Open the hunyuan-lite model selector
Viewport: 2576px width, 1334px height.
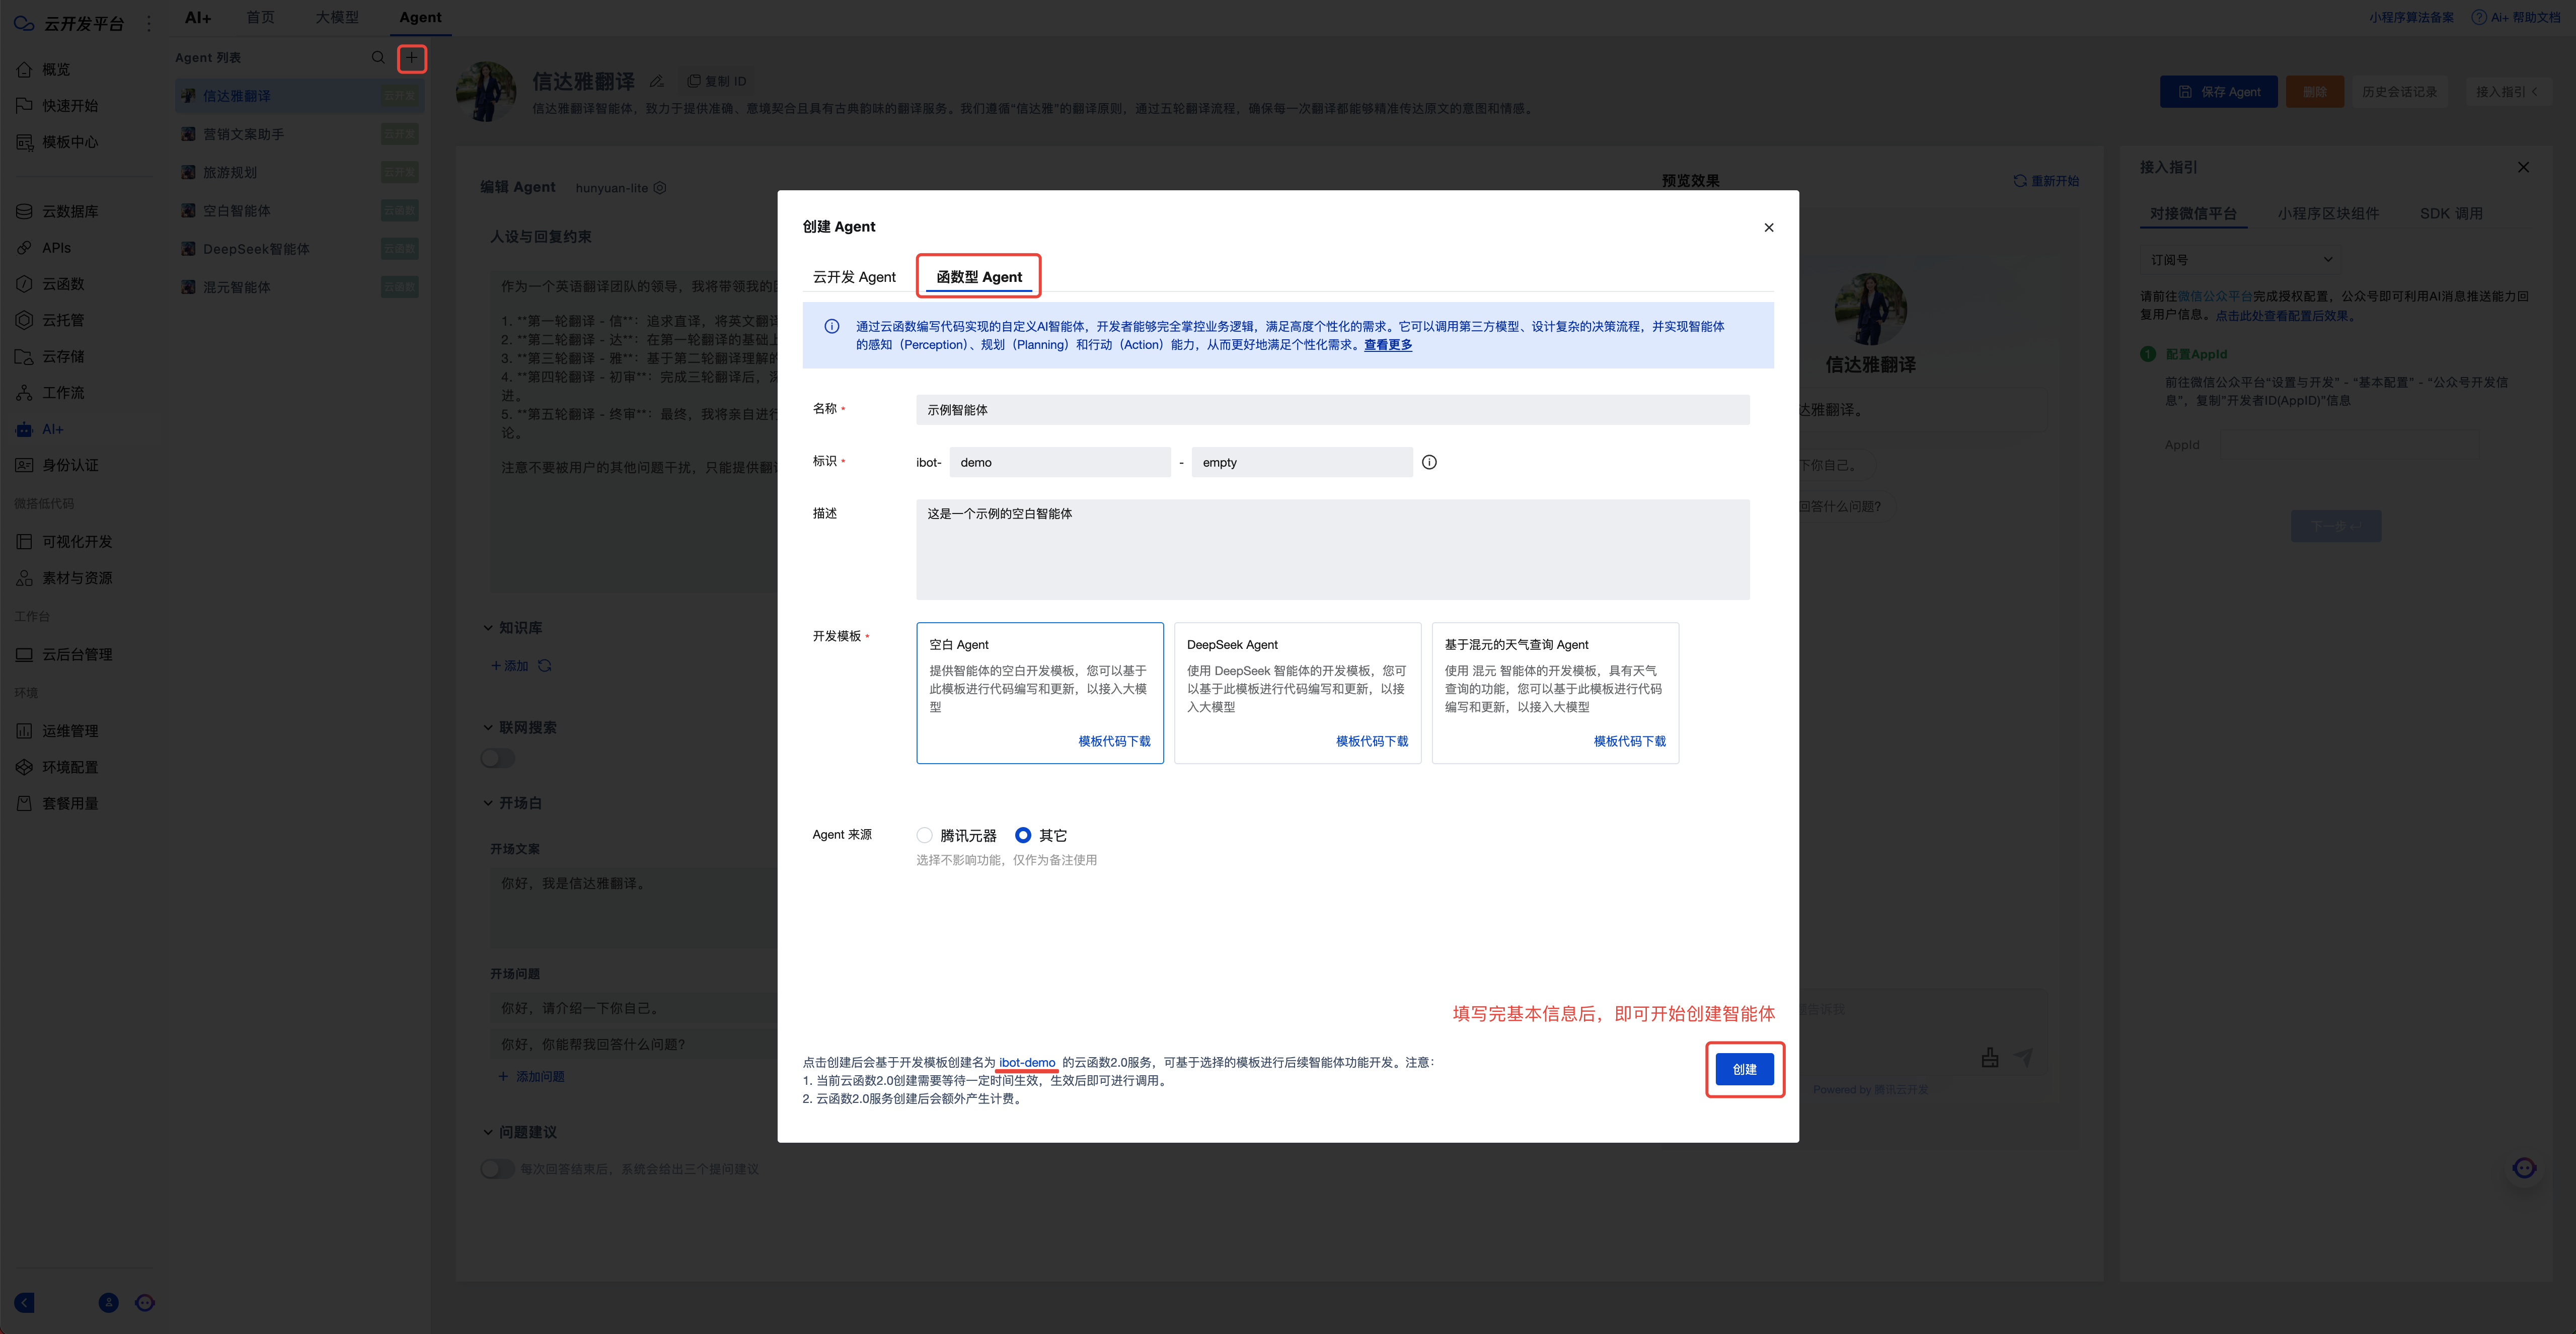pyautogui.click(x=620, y=188)
